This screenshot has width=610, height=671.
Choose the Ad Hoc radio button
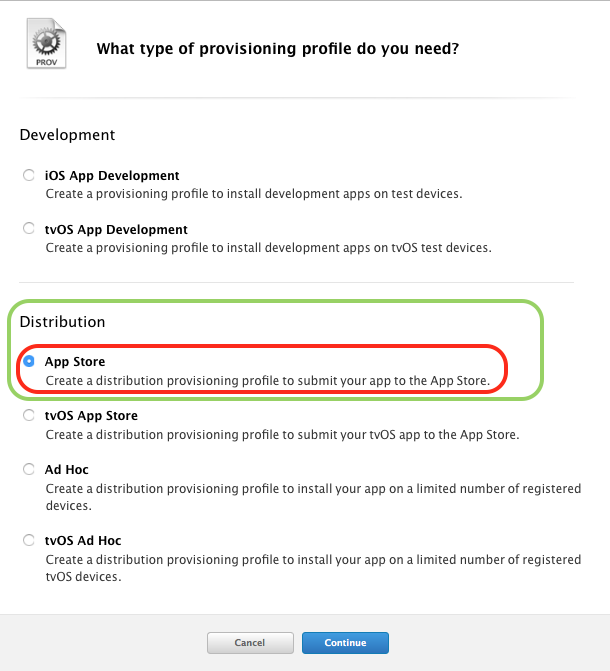(29, 469)
